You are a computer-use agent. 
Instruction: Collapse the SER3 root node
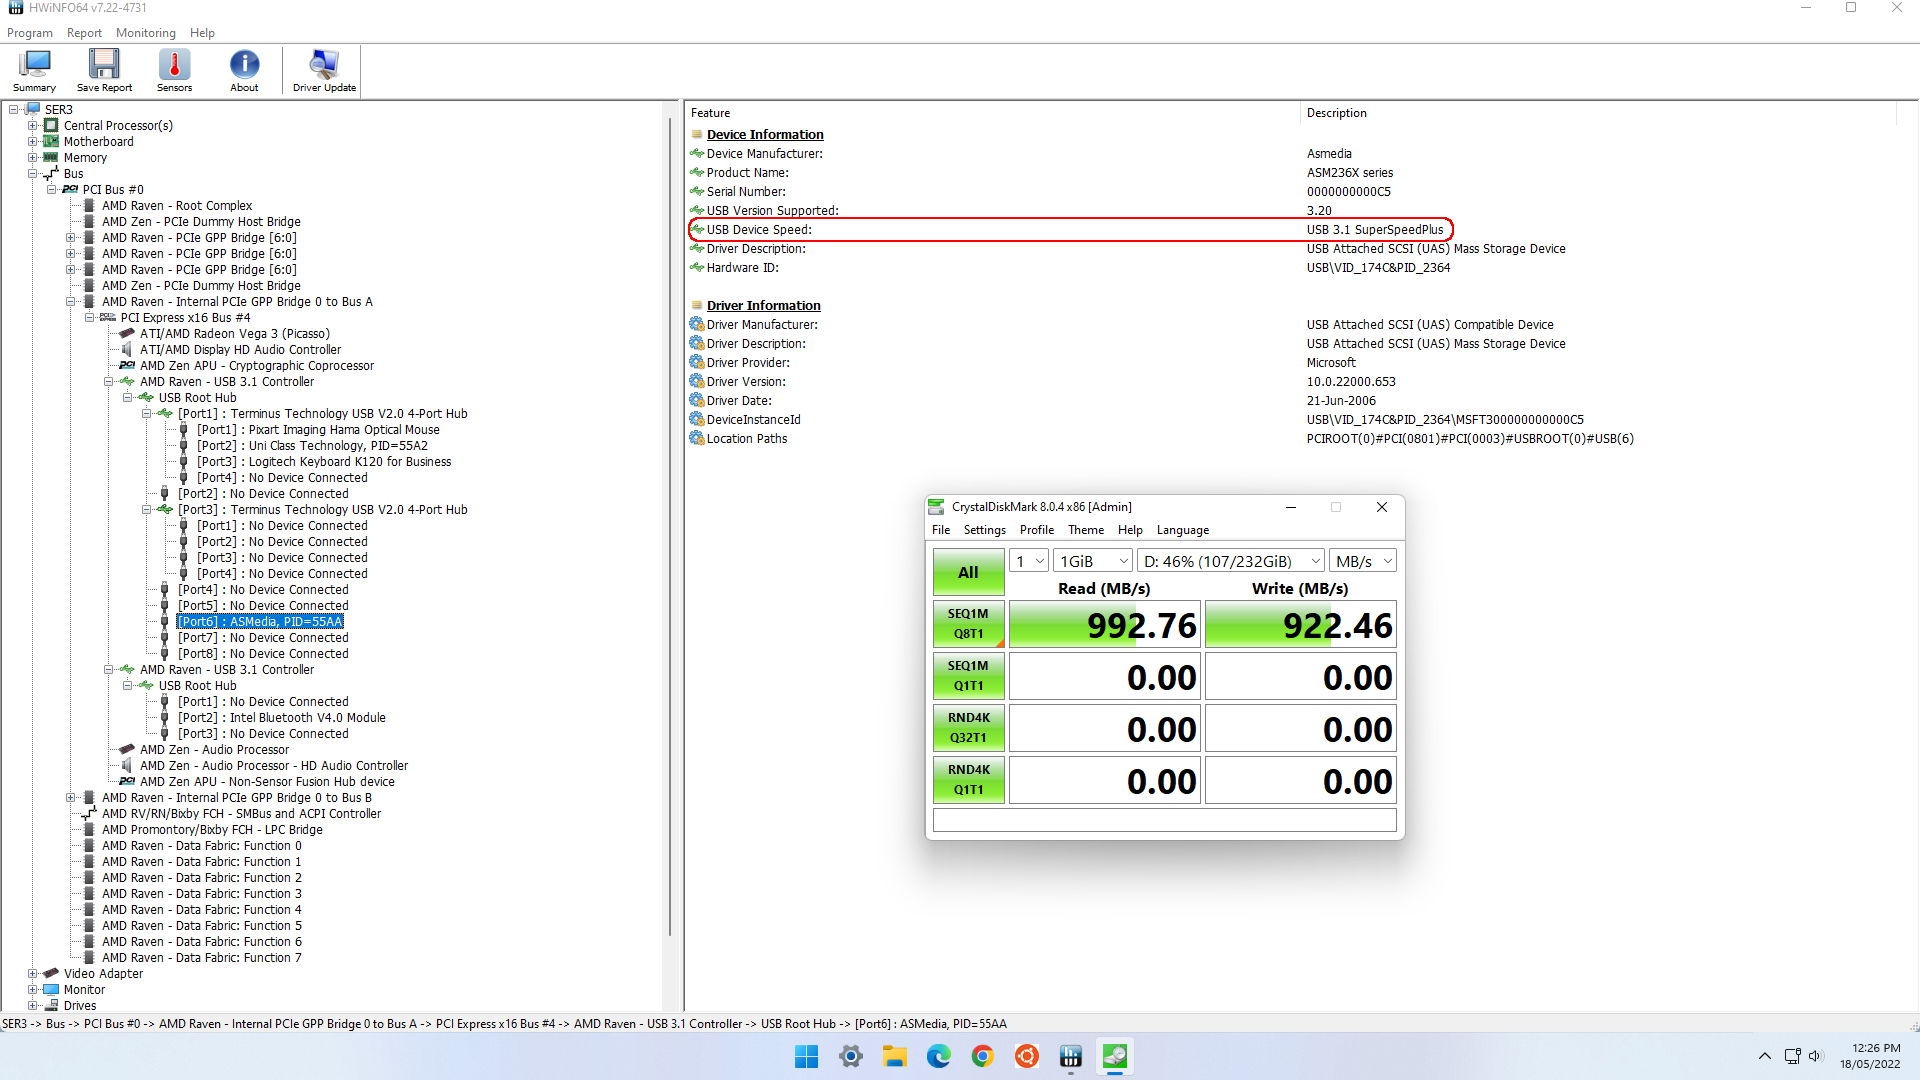14,110
